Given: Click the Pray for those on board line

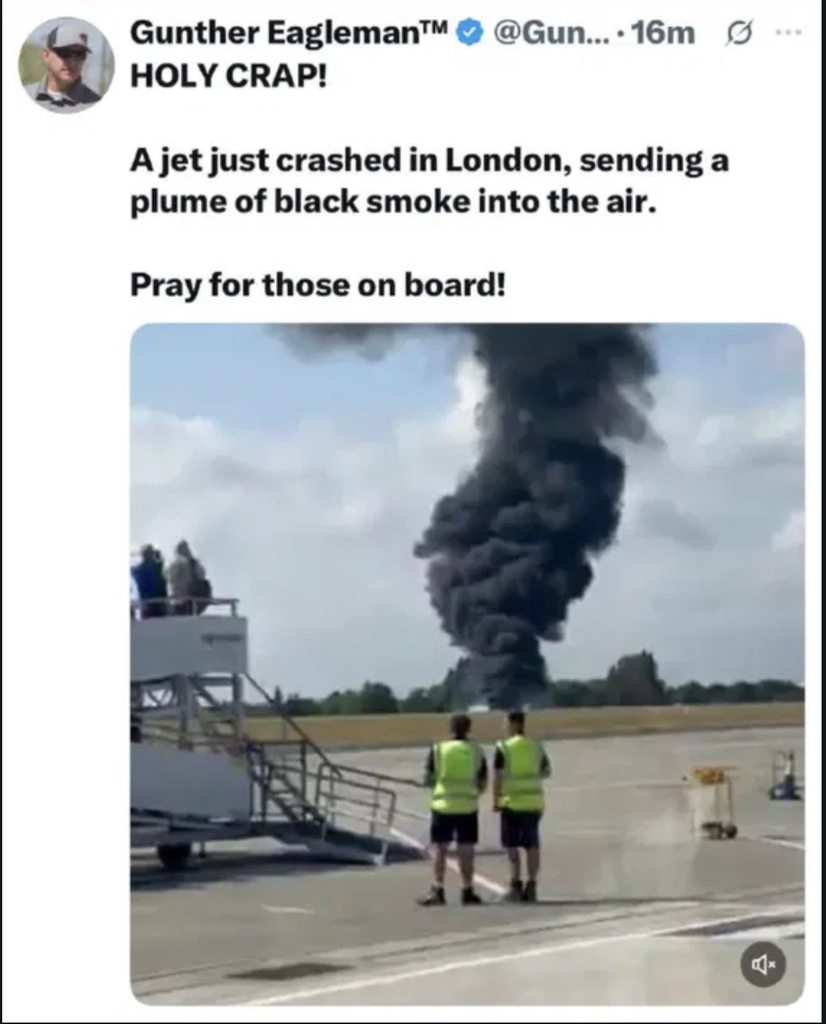Looking at the screenshot, I should (318, 285).
